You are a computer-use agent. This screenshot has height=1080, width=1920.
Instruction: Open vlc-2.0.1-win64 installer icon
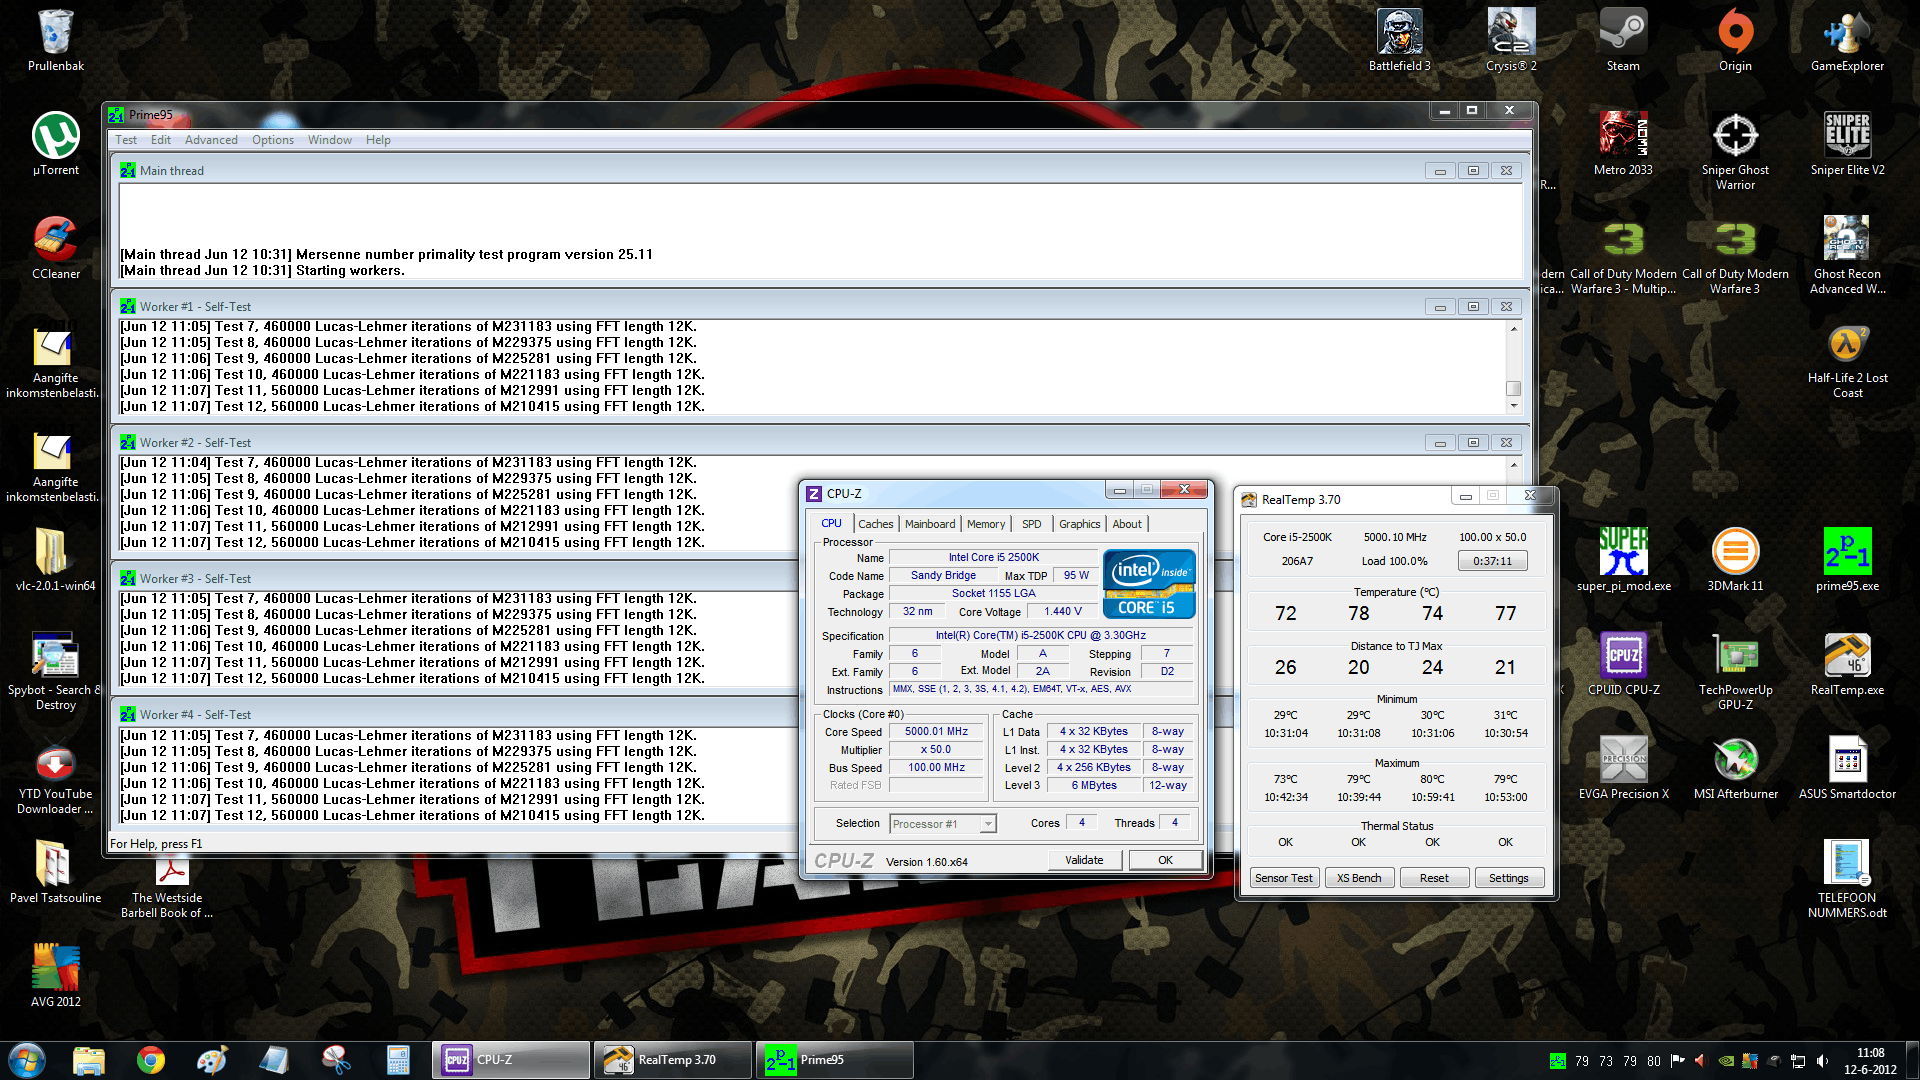point(56,560)
